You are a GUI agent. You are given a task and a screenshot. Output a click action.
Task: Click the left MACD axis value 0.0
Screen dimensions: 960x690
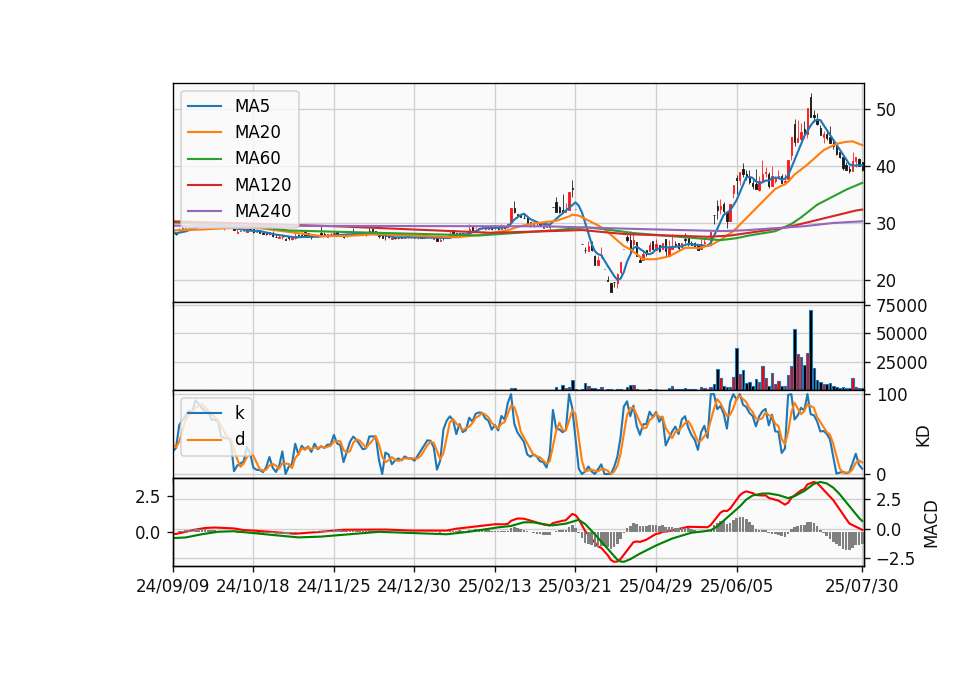148,533
